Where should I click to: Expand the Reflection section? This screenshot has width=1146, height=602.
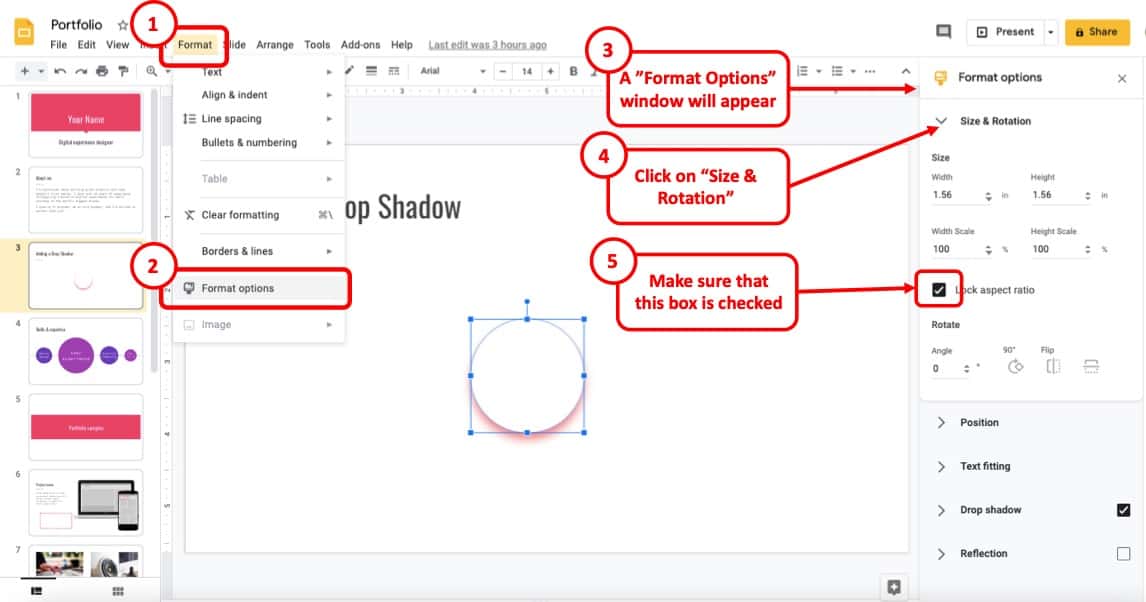click(x=941, y=554)
